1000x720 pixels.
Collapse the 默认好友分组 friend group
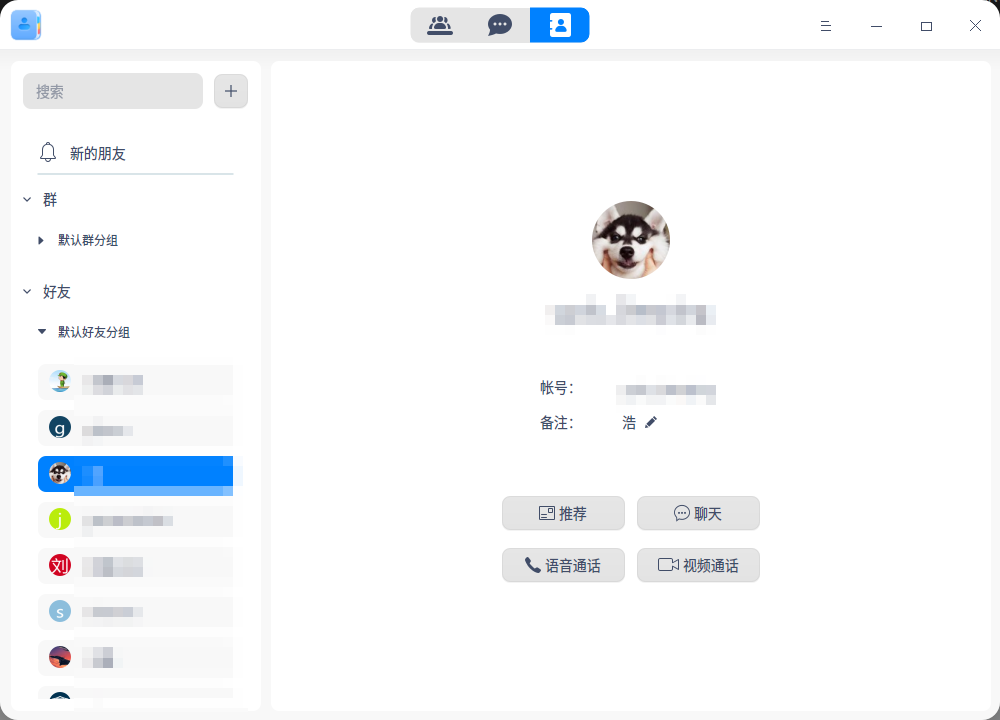coord(43,332)
